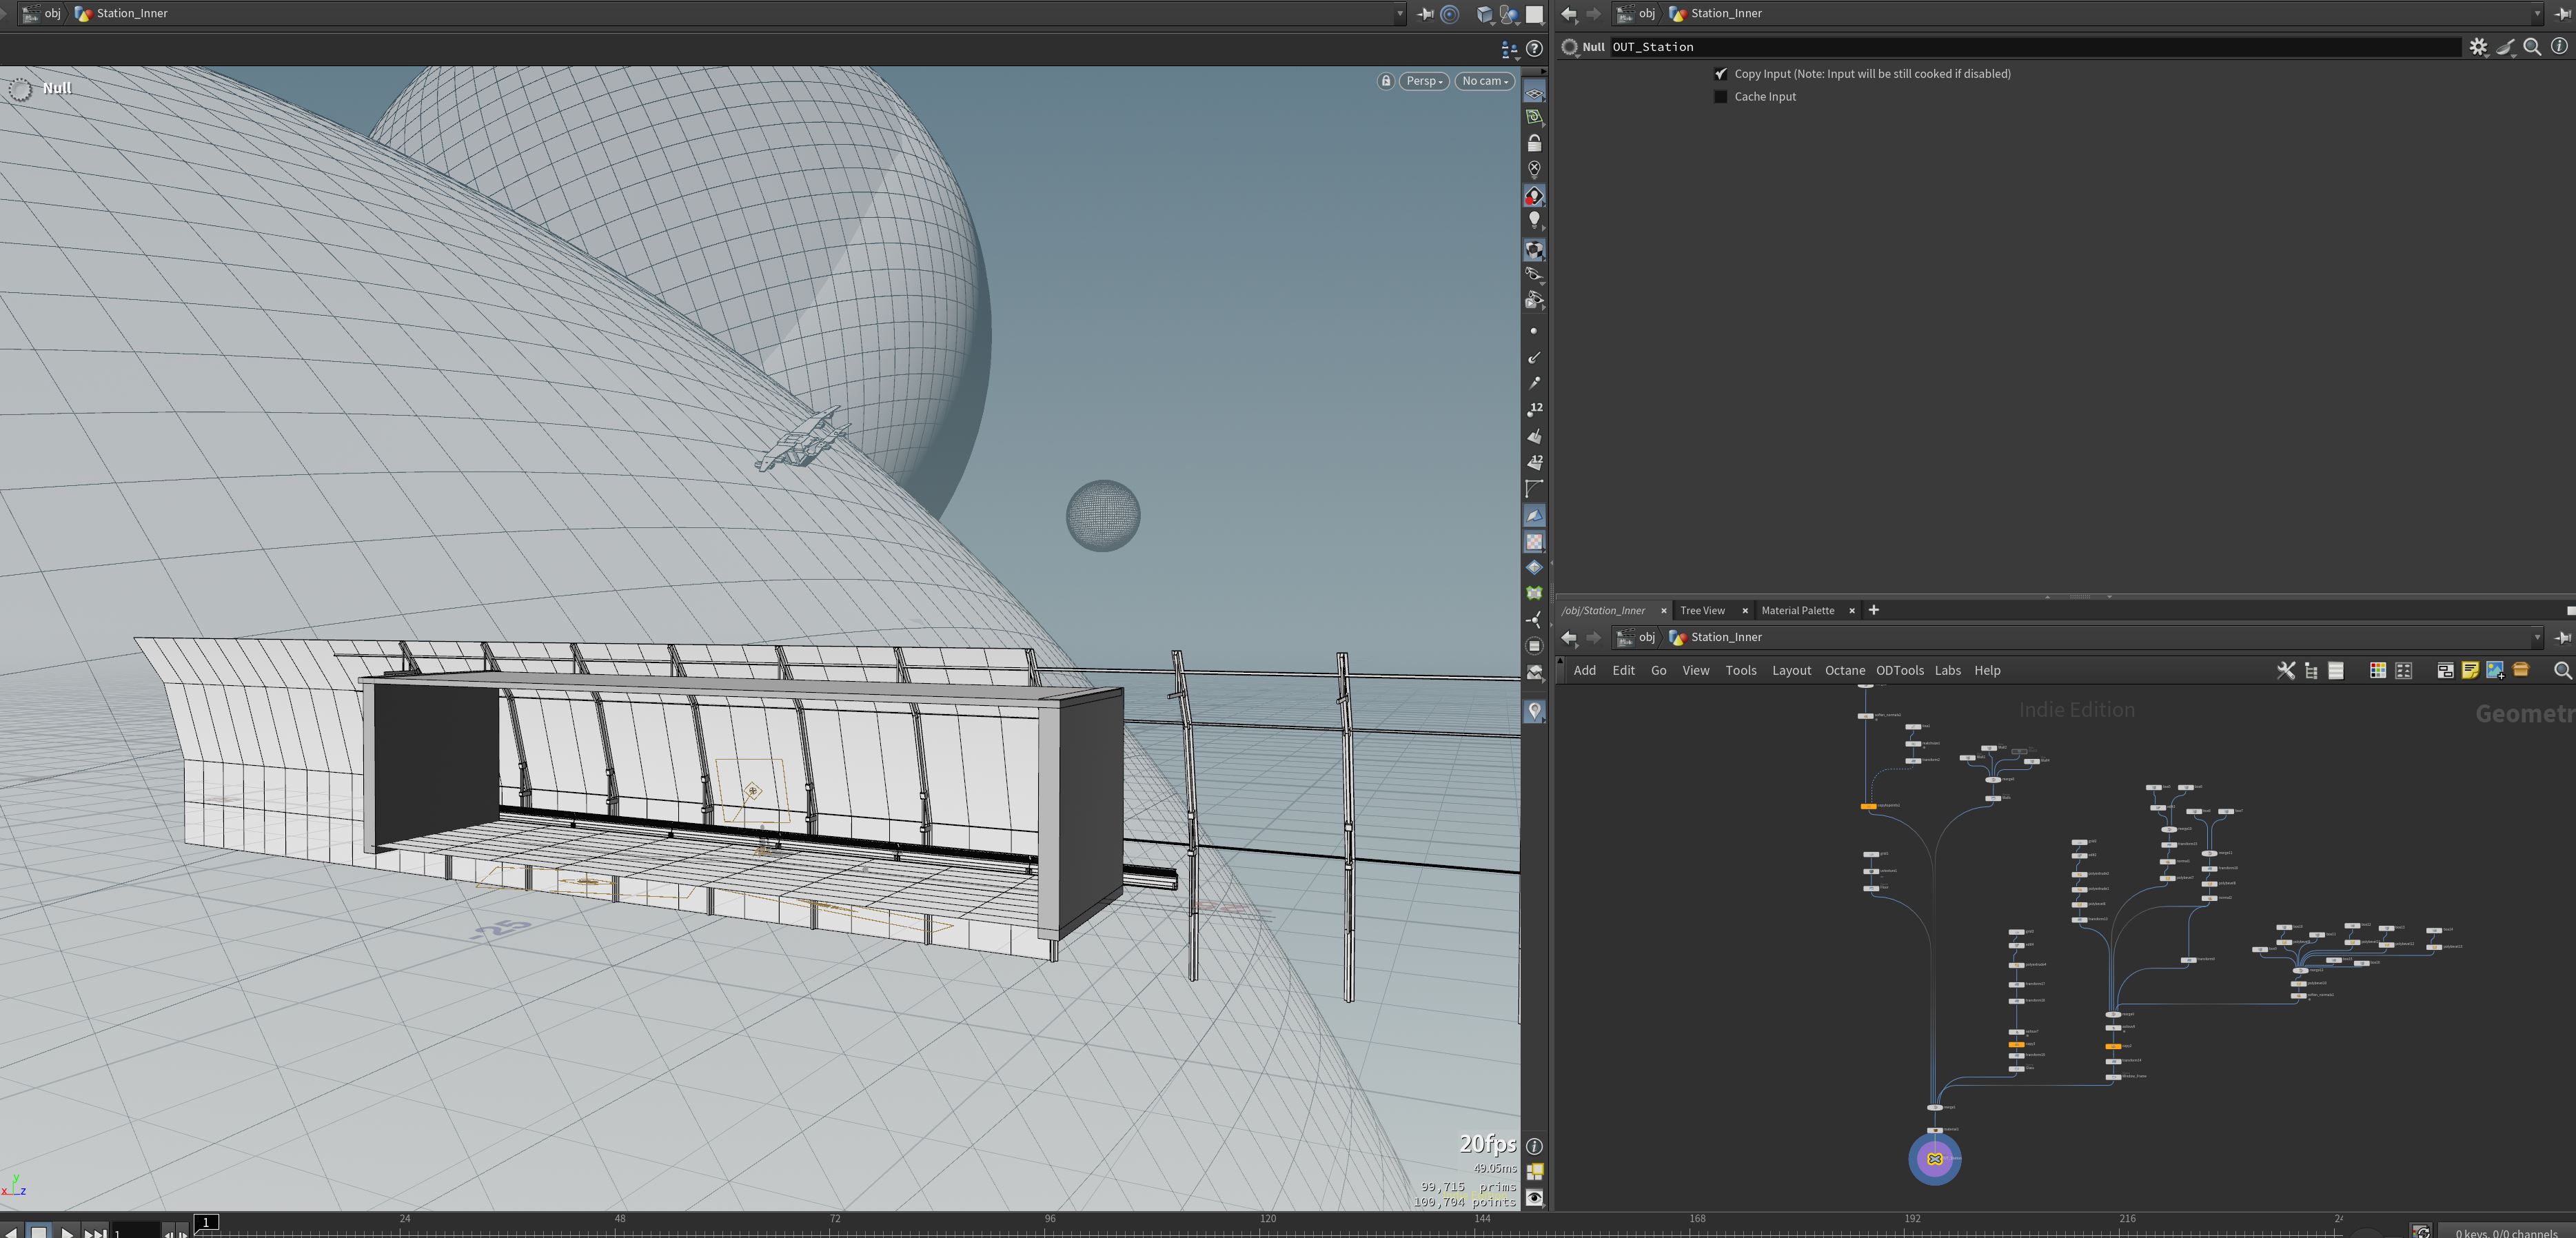The height and width of the screenshot is (1238, 2576).
Task: Click the OUT_Station node name field
Action: (2034, 47)
